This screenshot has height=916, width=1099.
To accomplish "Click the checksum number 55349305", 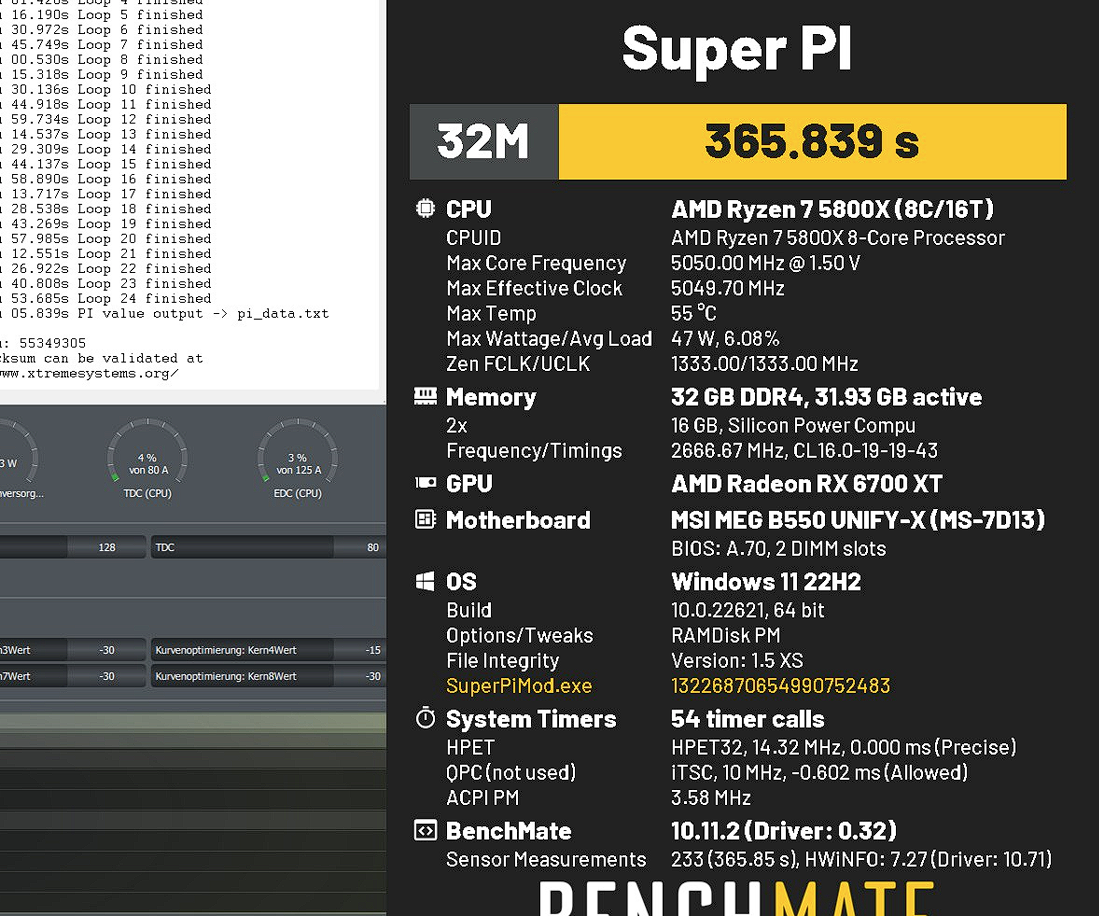I will [53, 343].
